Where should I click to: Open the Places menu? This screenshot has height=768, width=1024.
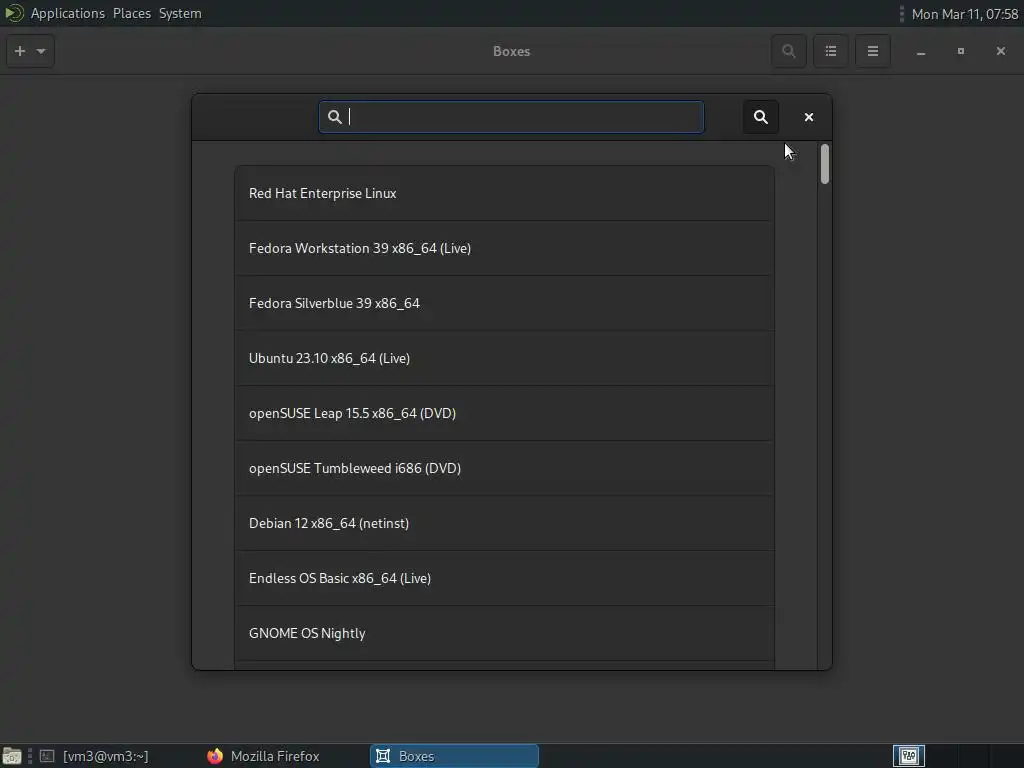point(132,13)
